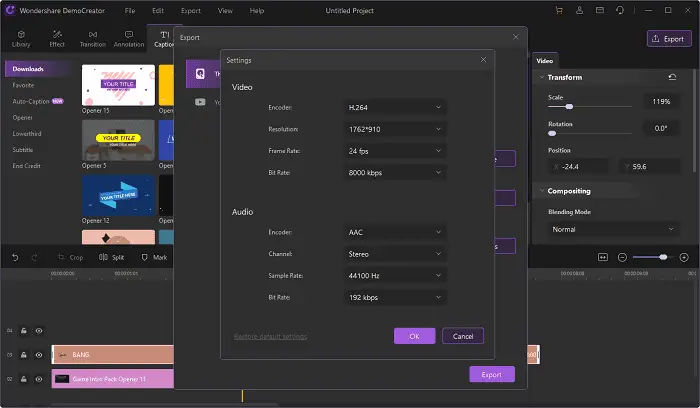
Task: Open the File menu
Action: tap(130, 11)
